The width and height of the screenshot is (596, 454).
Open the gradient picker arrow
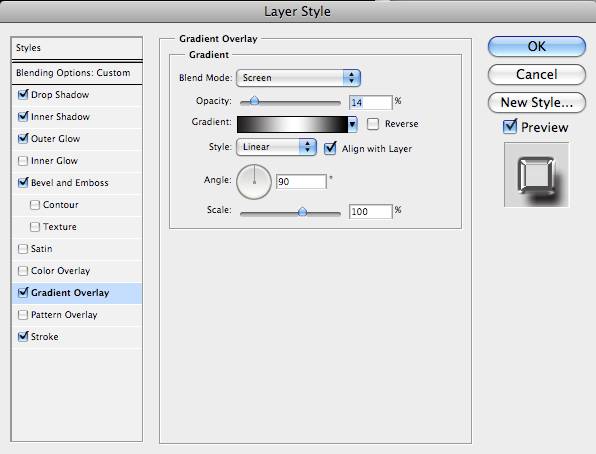pos(353,124)
